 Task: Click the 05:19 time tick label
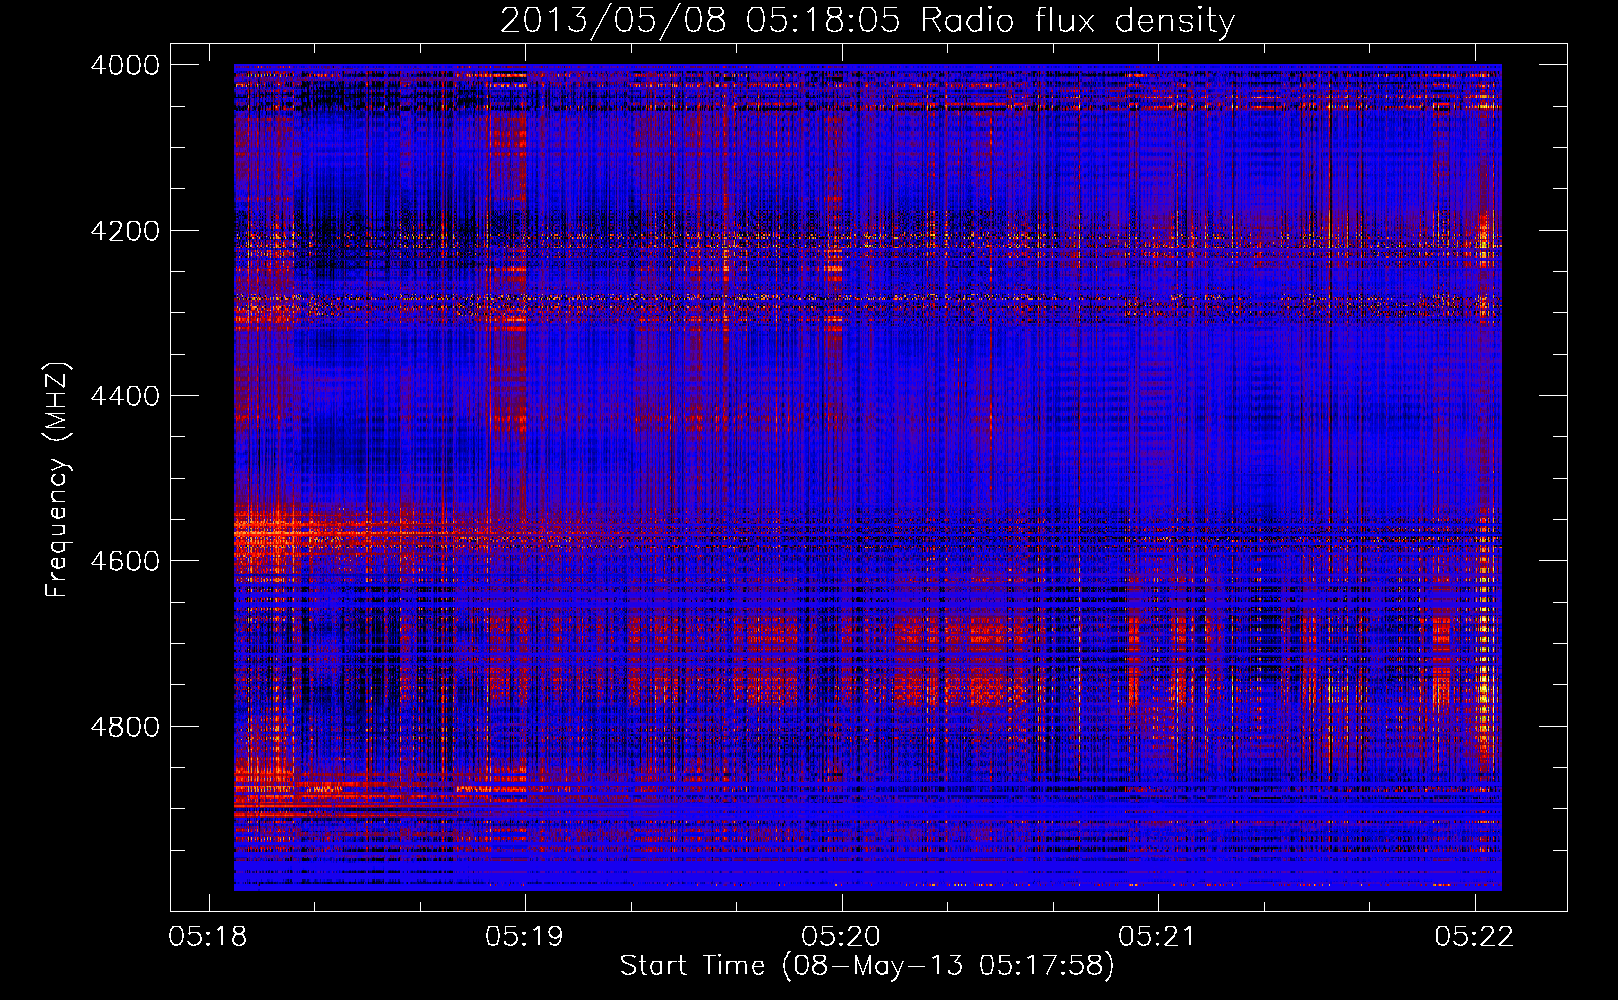click(x=525, y=937)
